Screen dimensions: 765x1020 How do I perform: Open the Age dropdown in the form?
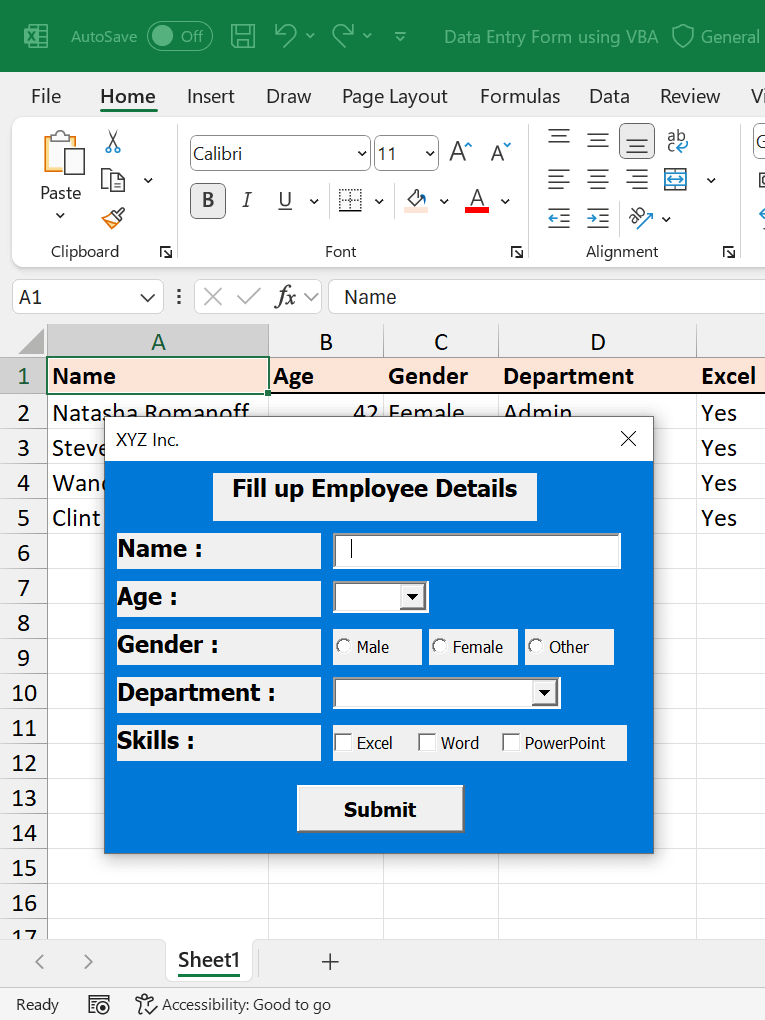[x=412, y=597]
